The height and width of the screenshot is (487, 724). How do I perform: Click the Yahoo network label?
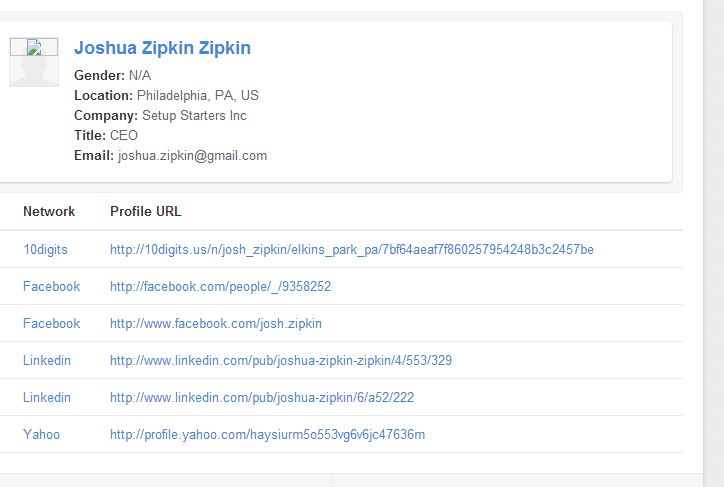(41, 434)
